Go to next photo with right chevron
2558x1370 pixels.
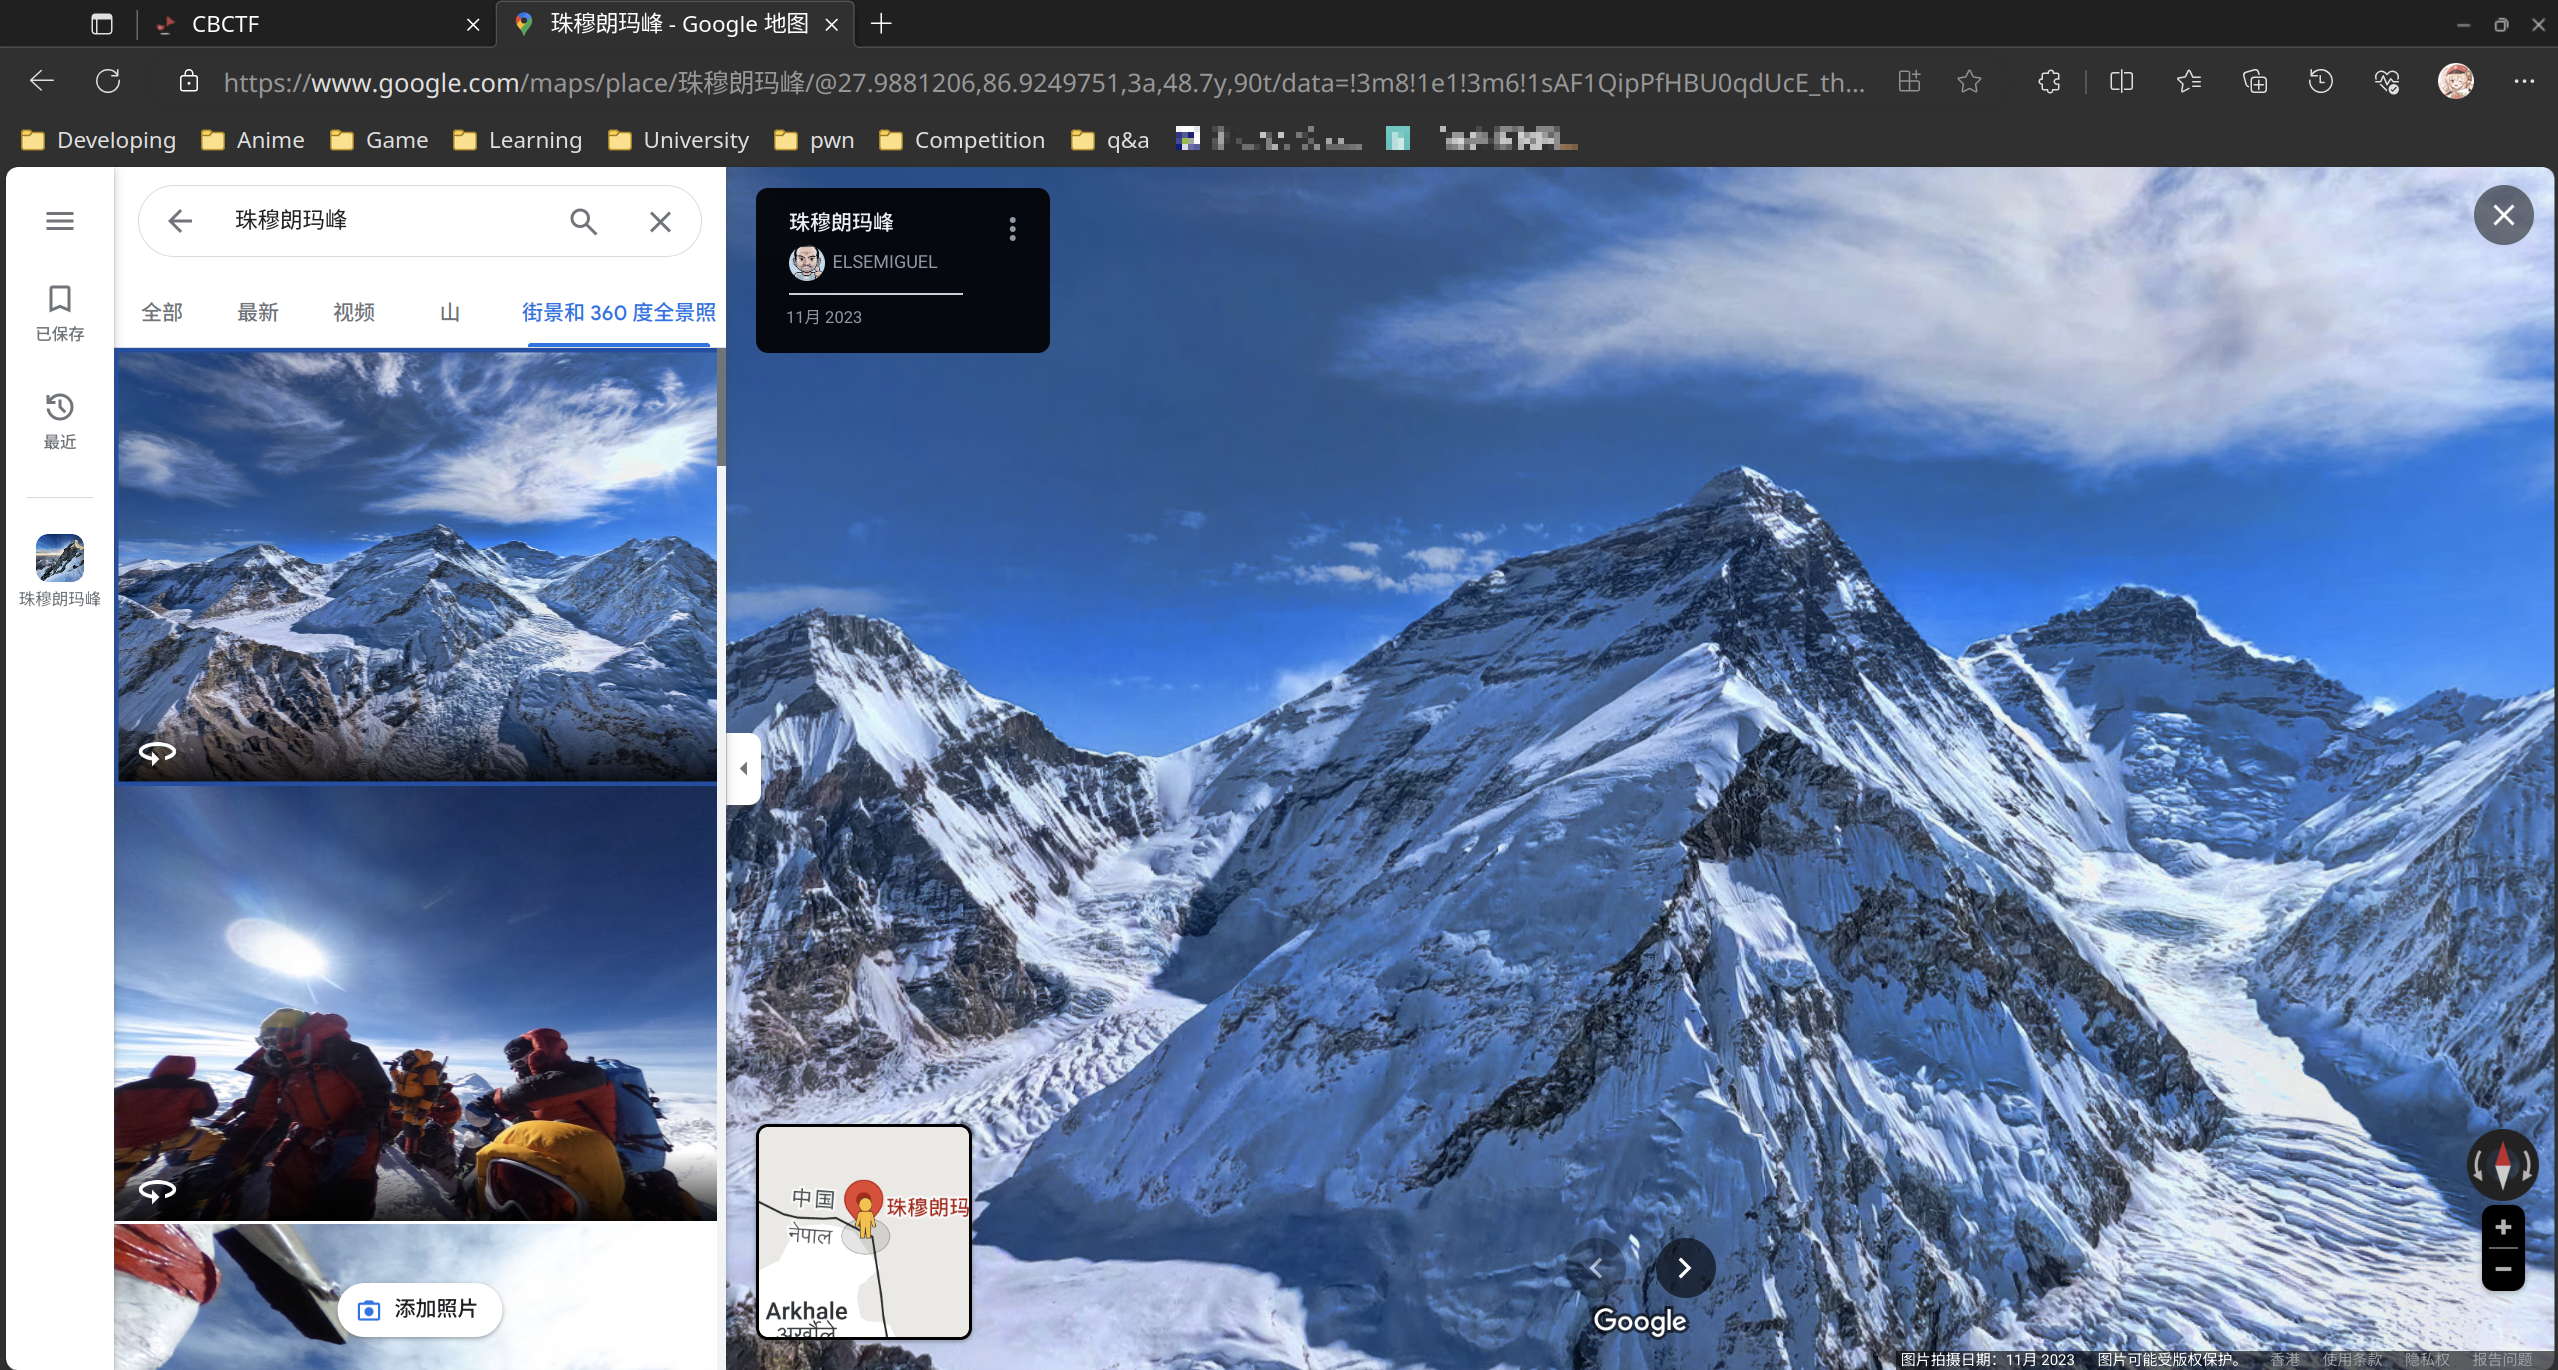tap(1685, 1268)
